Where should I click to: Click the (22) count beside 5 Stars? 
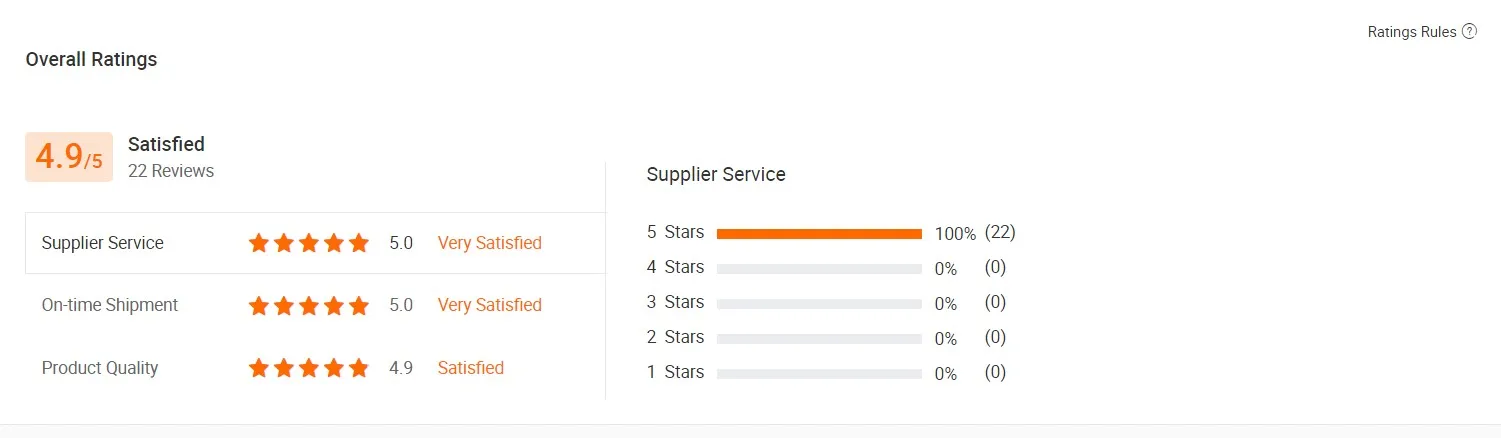coord(1000,233)
